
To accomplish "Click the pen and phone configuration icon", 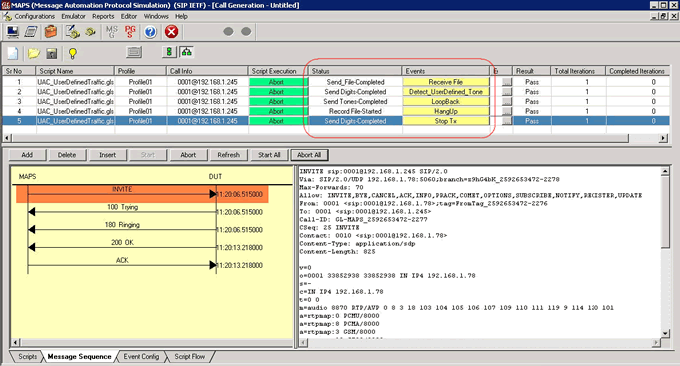I will click(x=72, y=32).
